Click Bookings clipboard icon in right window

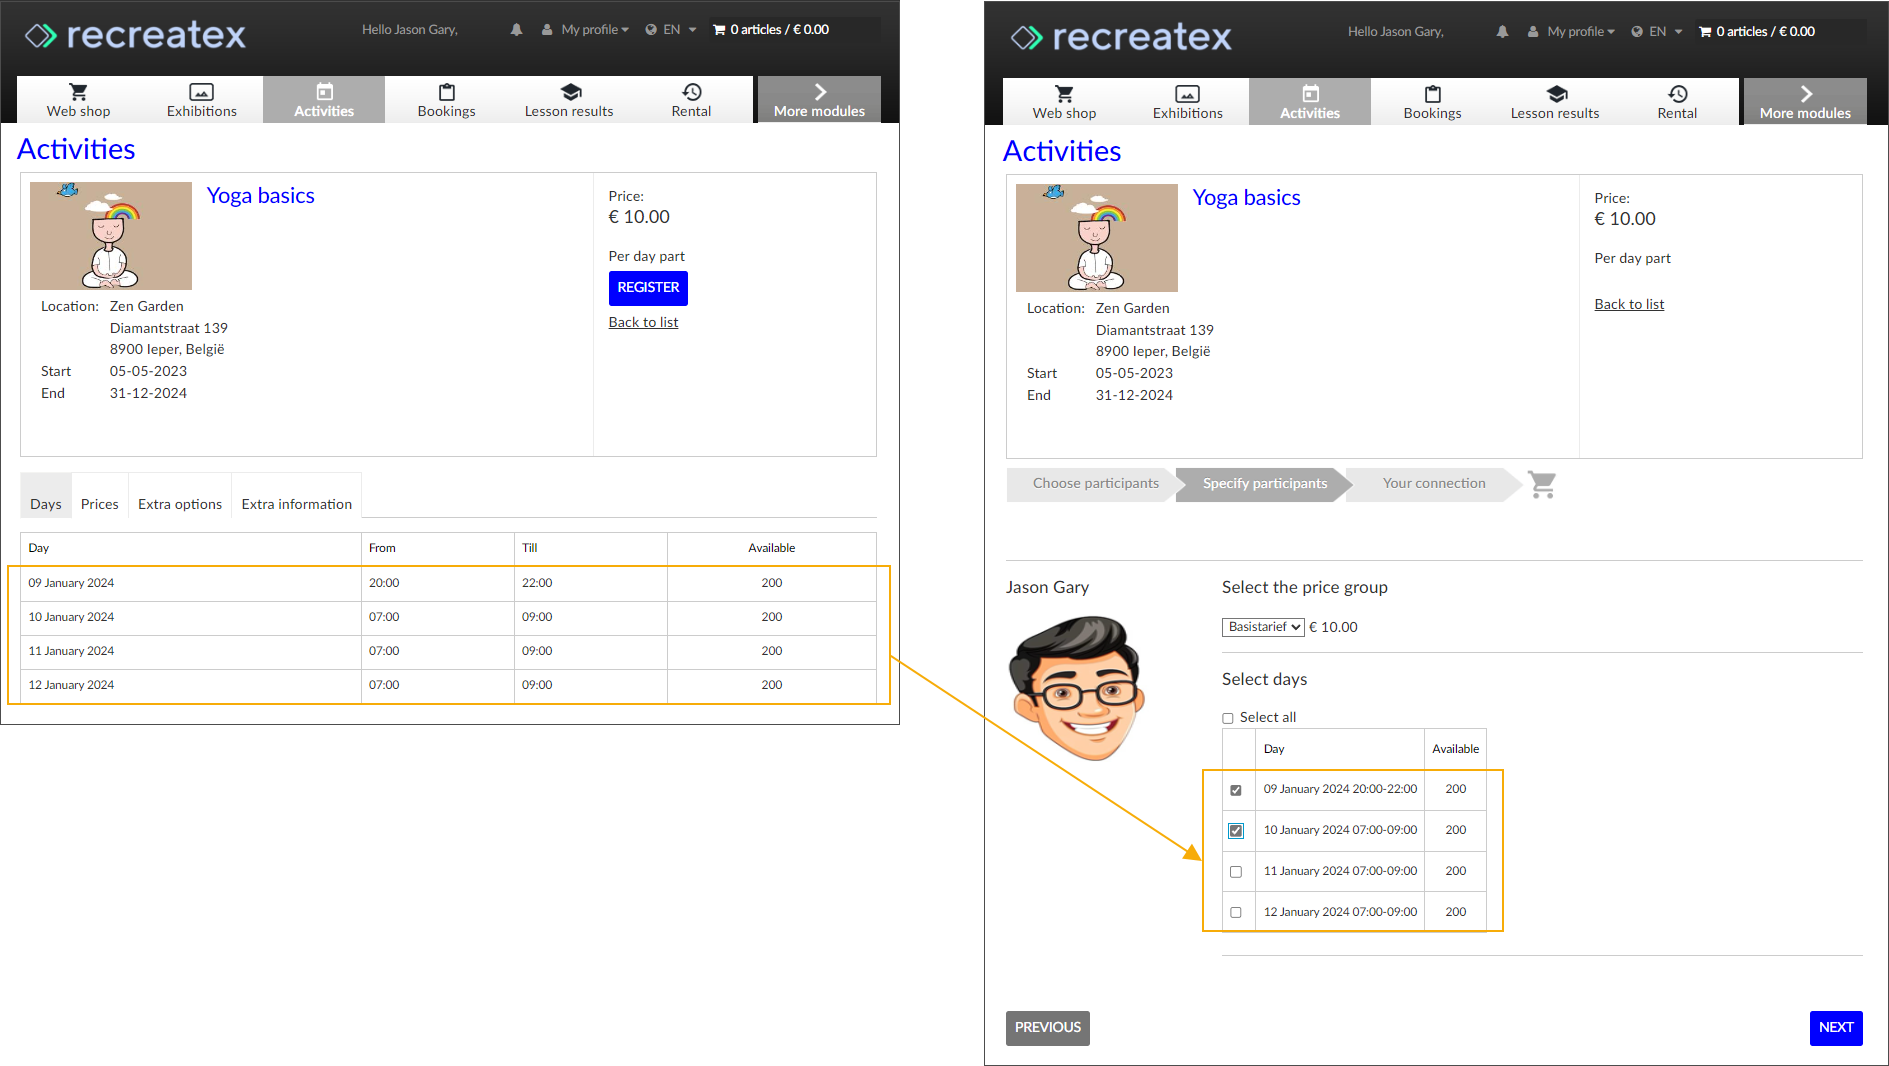[1432, 95]
